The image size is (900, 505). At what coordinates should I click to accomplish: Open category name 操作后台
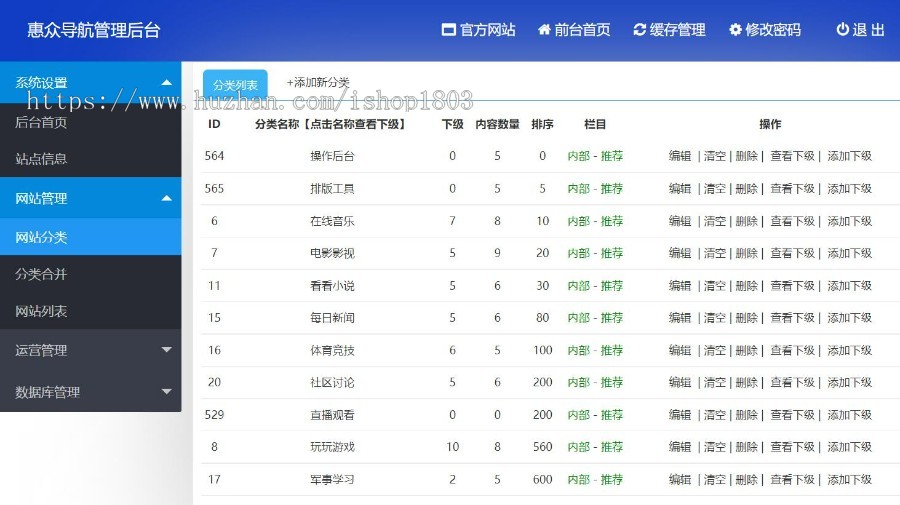[x=332, y=156]
